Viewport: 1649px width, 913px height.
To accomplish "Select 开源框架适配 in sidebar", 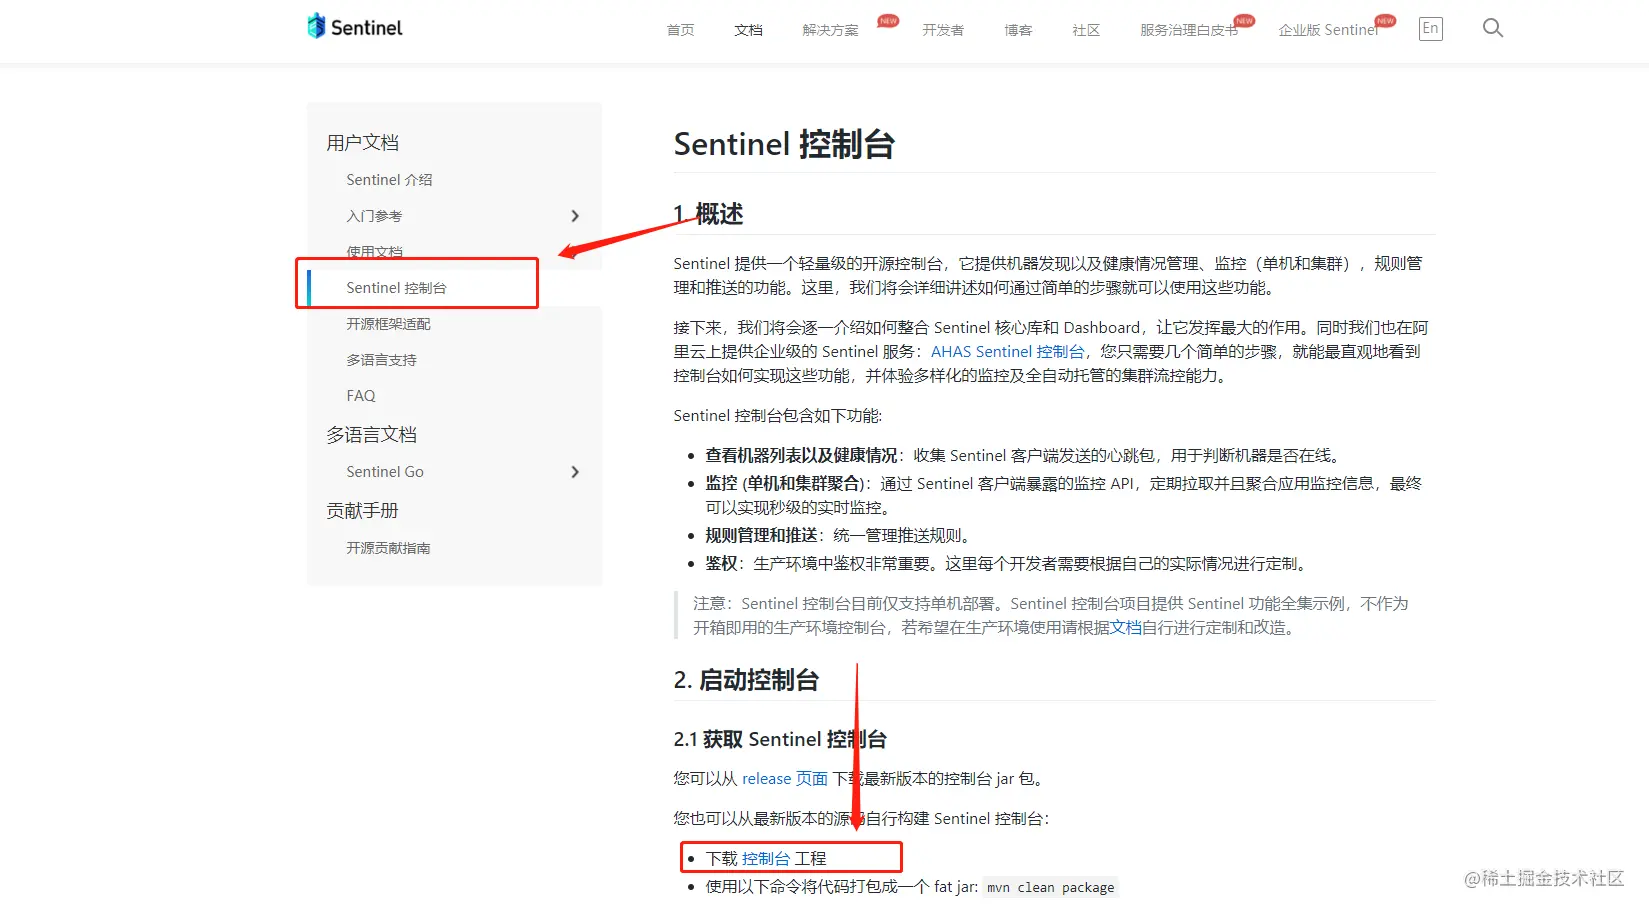I will coord(388,324).
